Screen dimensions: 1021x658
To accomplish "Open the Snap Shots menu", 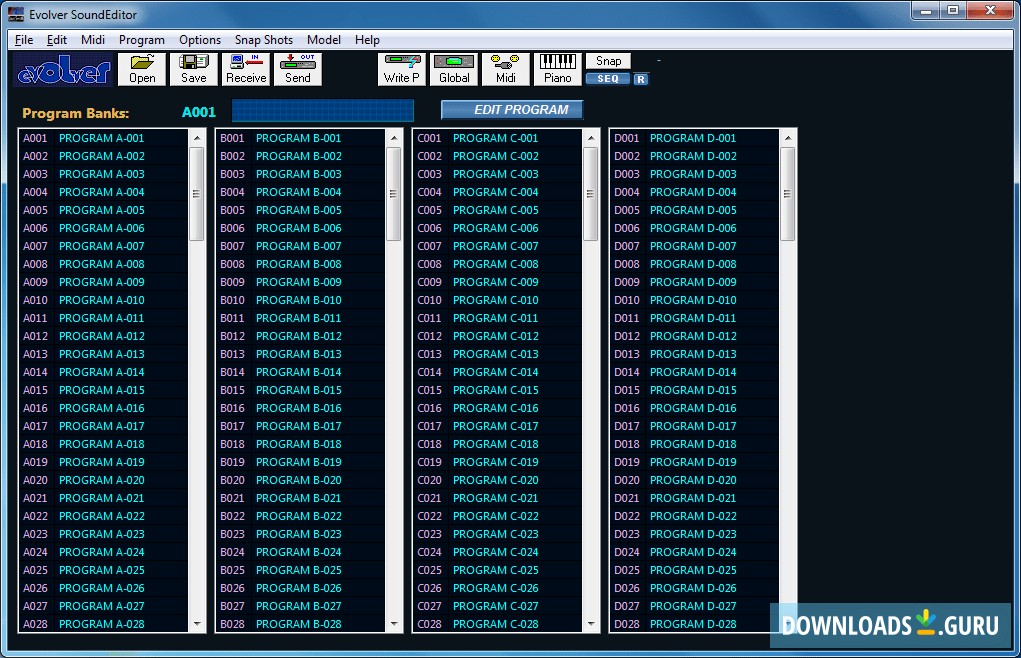I will coord(263,39).
